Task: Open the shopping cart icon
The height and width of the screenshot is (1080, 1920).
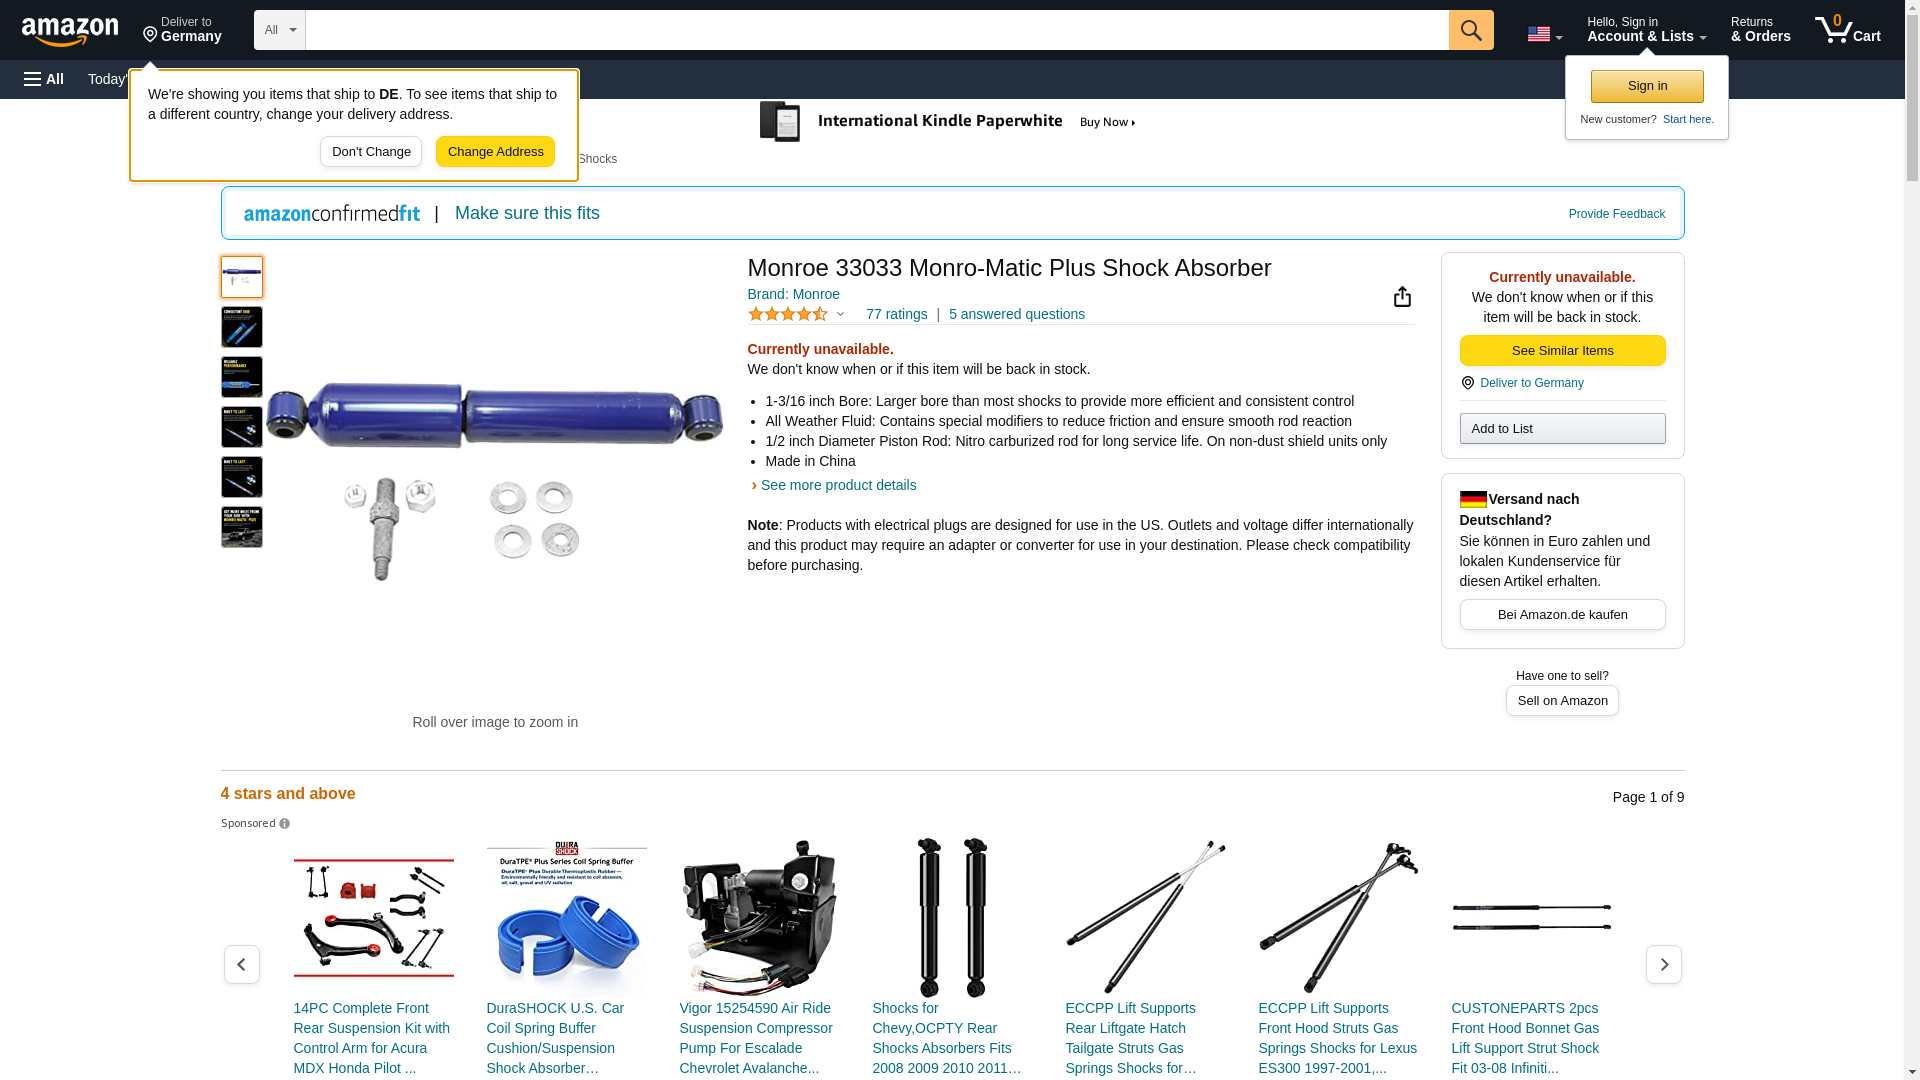Action: (1848, 30)
